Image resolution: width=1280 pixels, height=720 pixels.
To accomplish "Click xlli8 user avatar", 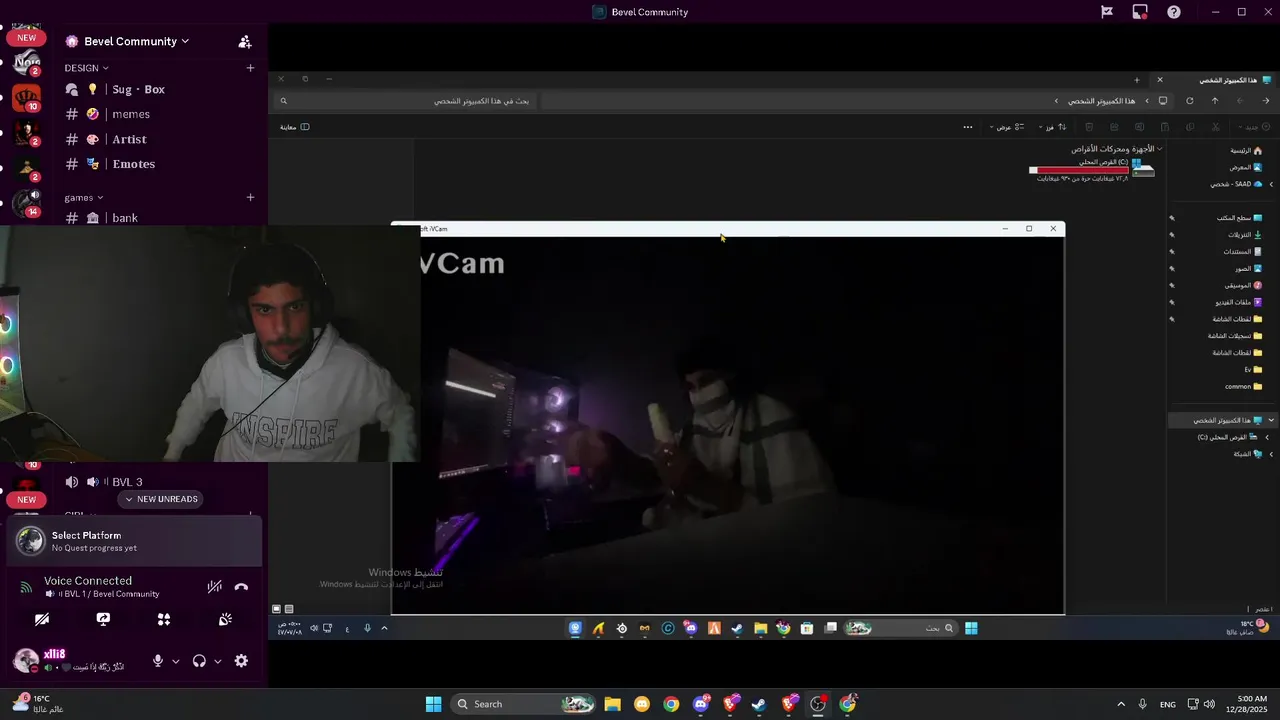I will [x=25, y=661].
